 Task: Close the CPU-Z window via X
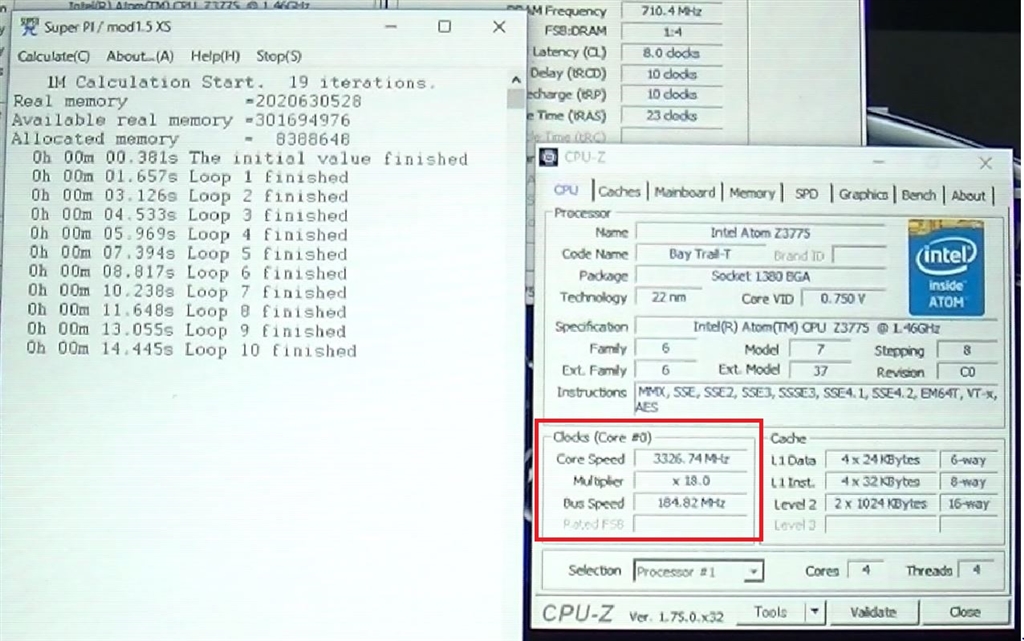coord(985,164)
